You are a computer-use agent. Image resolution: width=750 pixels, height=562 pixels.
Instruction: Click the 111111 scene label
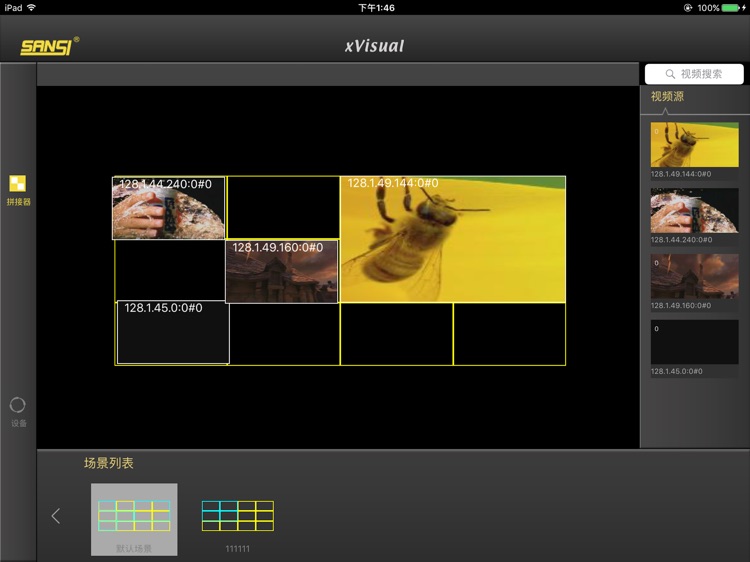point(238,549)
